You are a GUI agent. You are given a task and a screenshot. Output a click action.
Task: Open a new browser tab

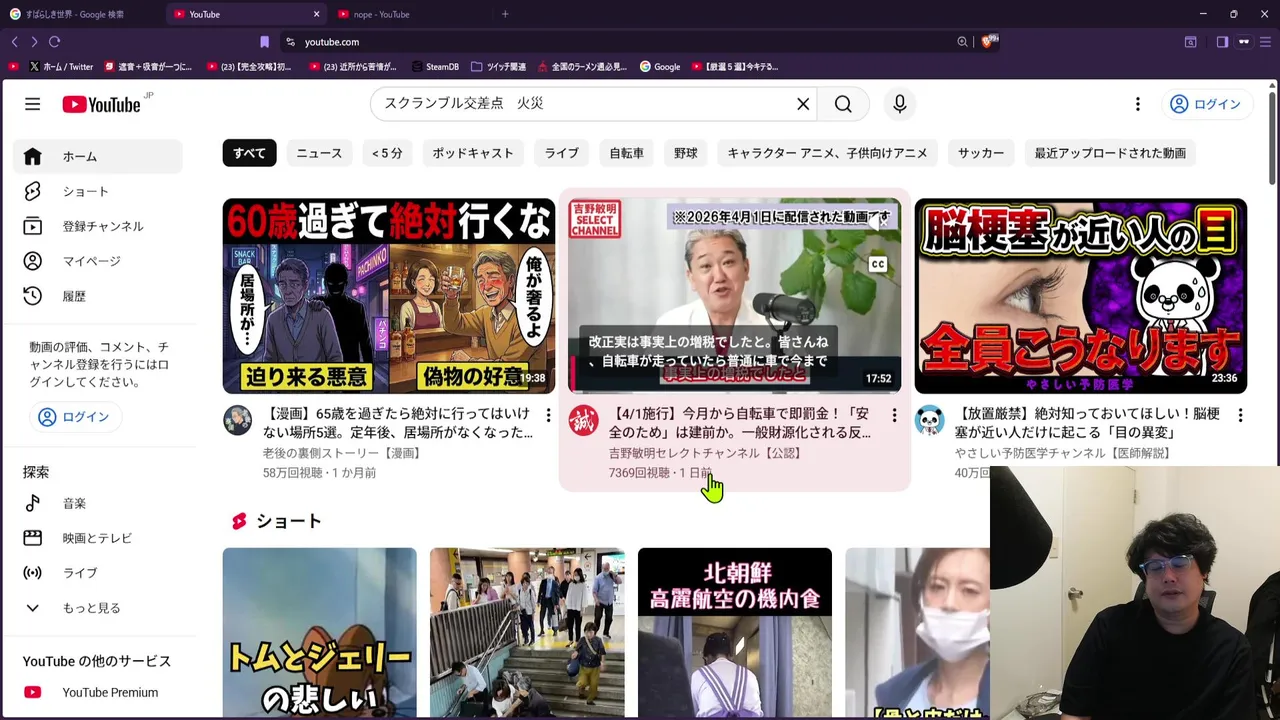(505, 14)
